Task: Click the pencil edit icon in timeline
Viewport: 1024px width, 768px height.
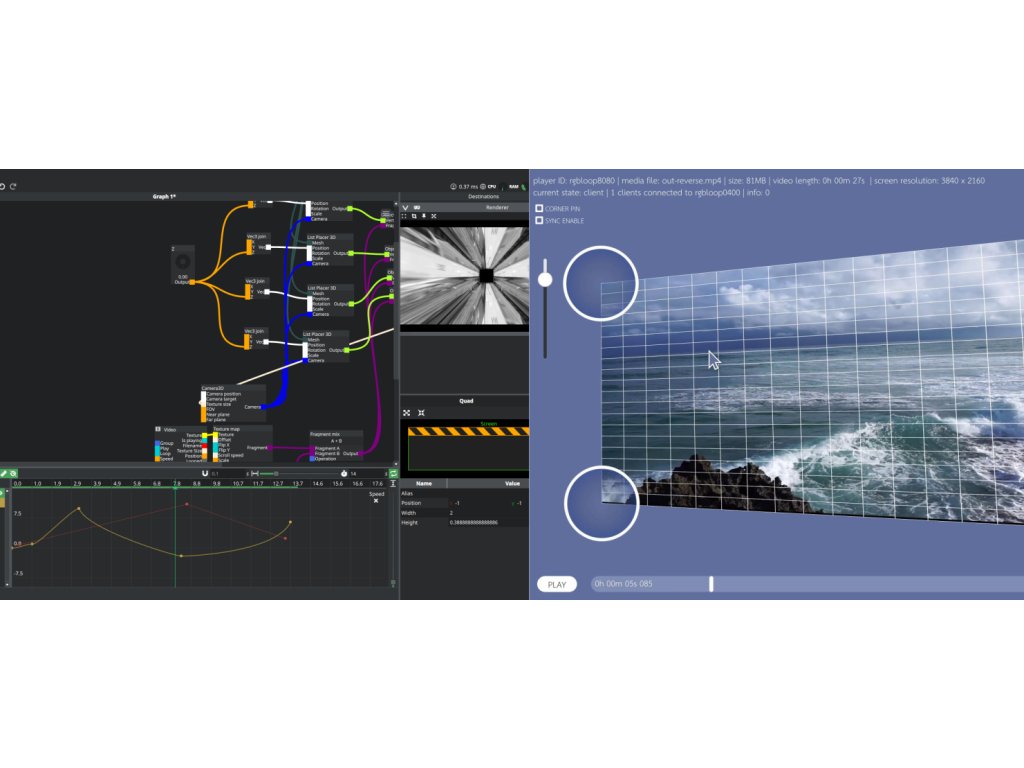Action: click(3, 473)
